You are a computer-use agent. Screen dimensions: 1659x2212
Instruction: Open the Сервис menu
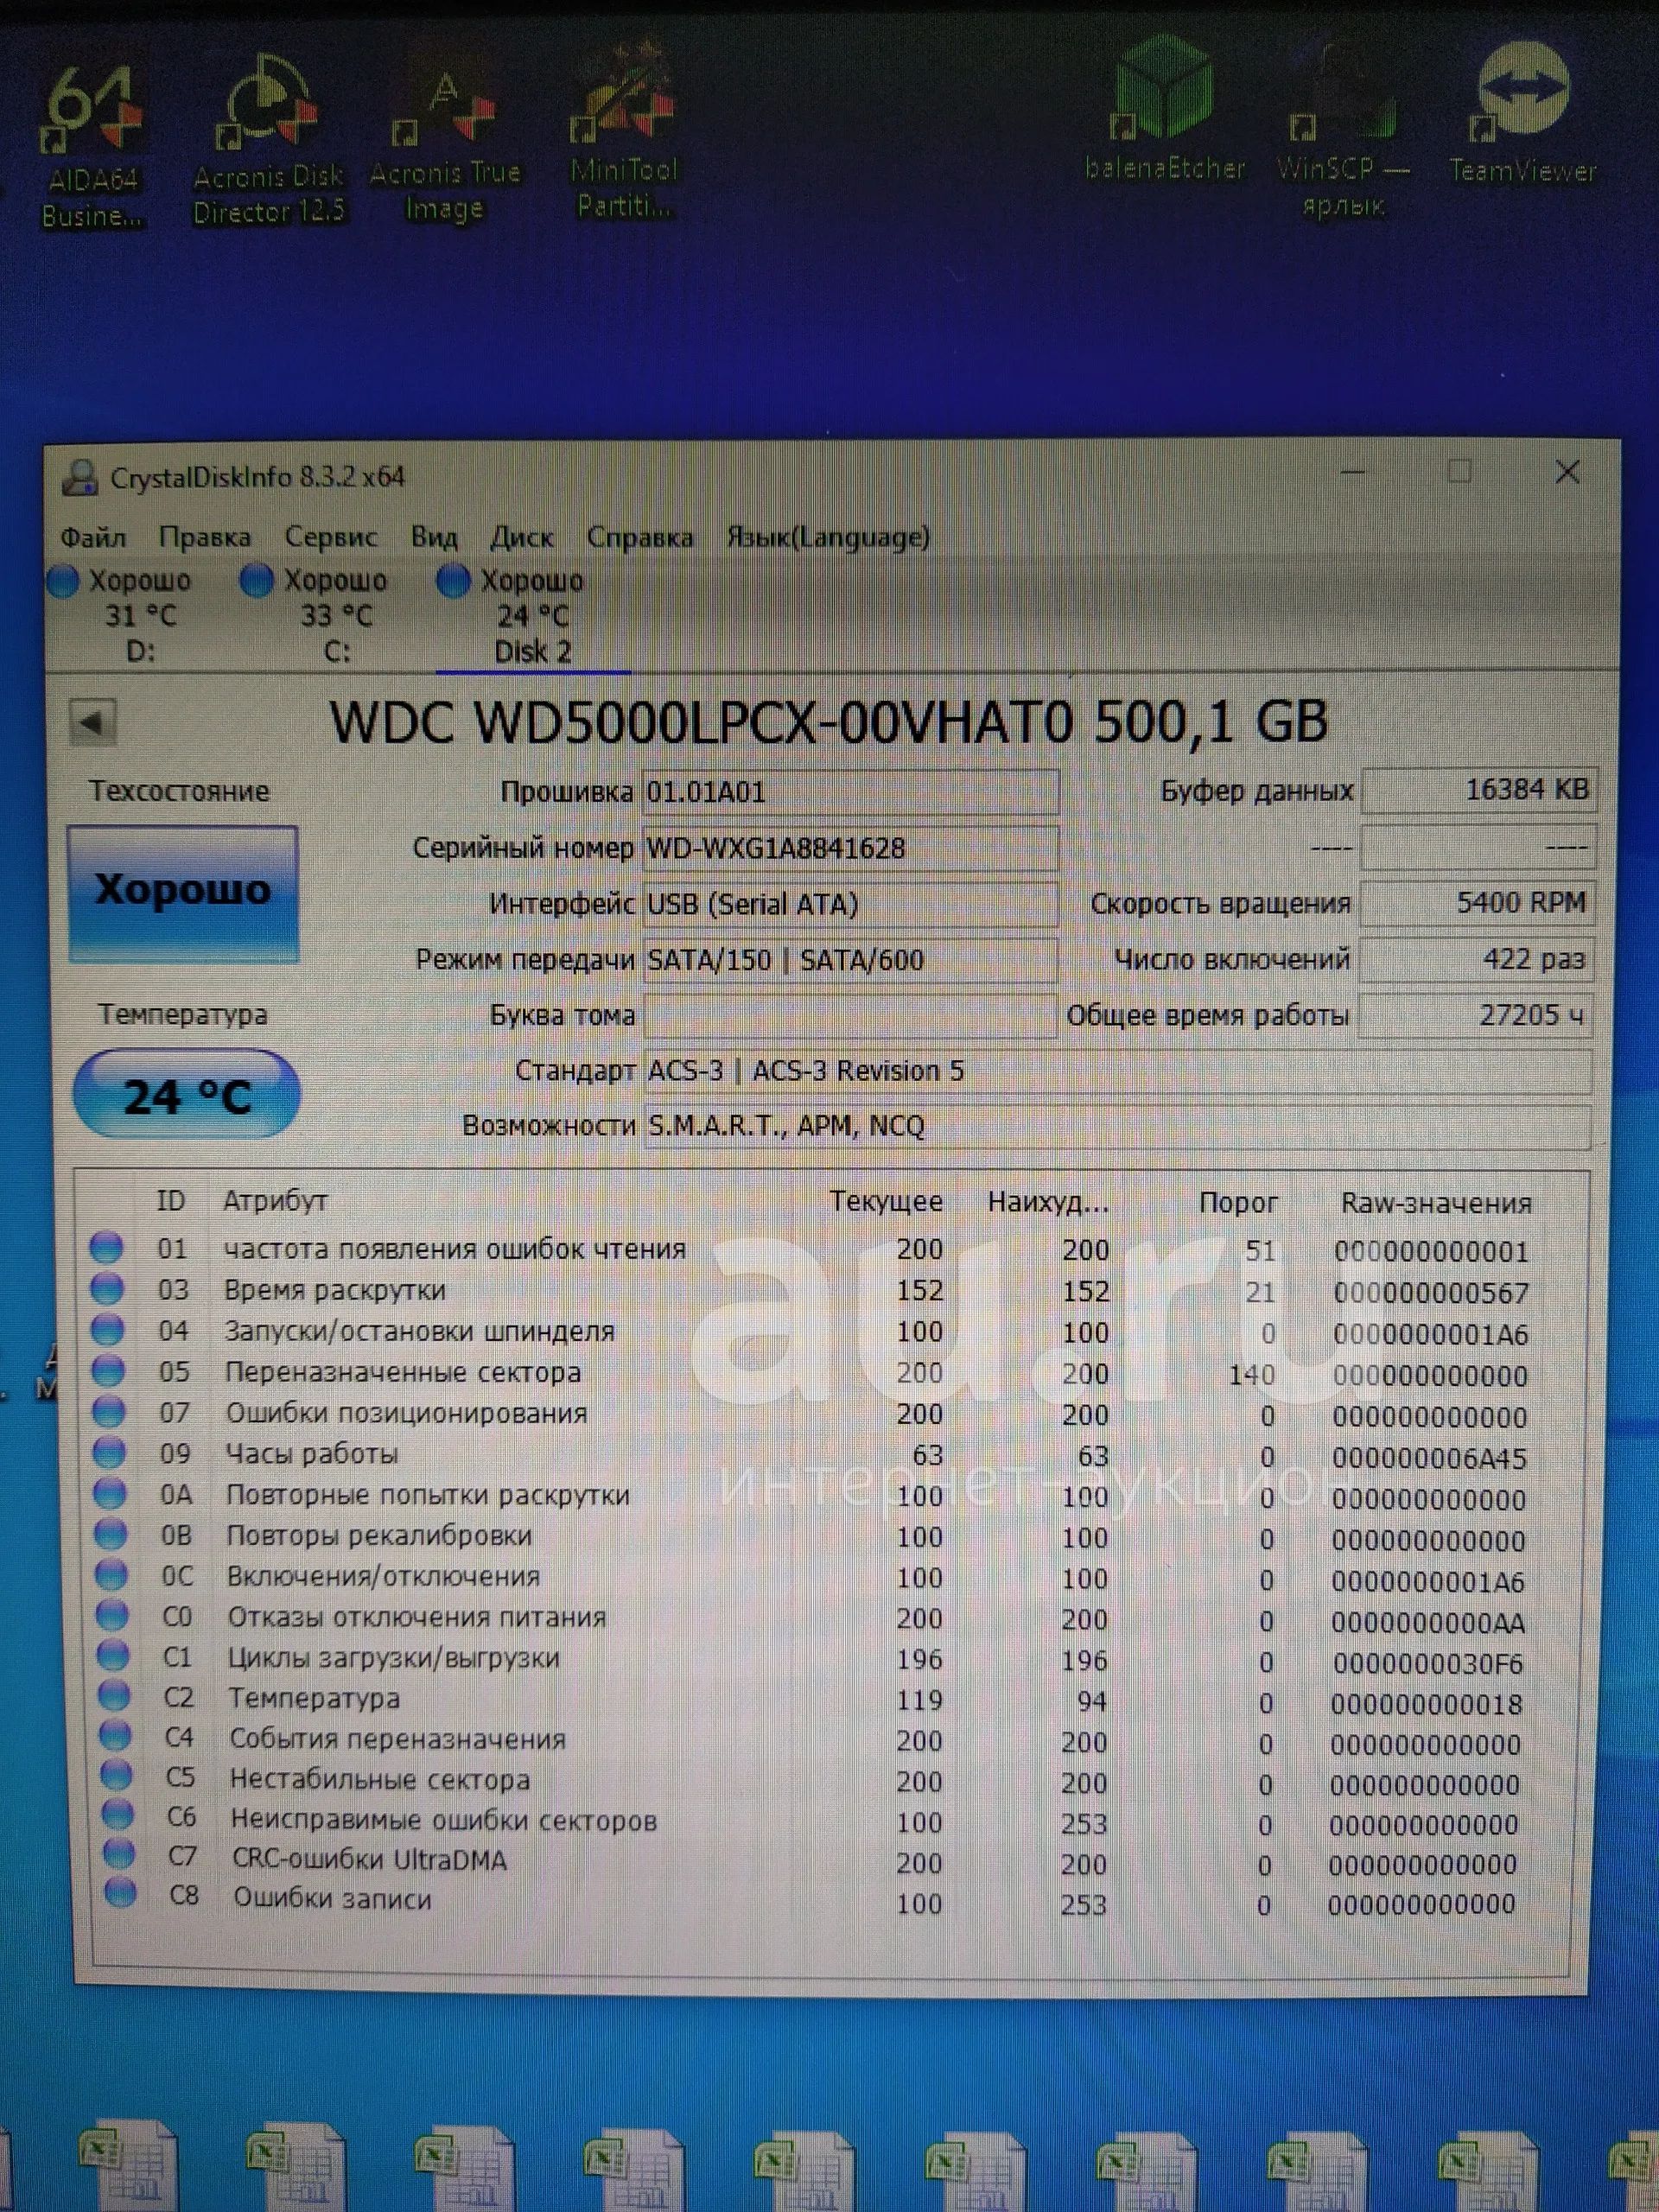tap(331, 537)
